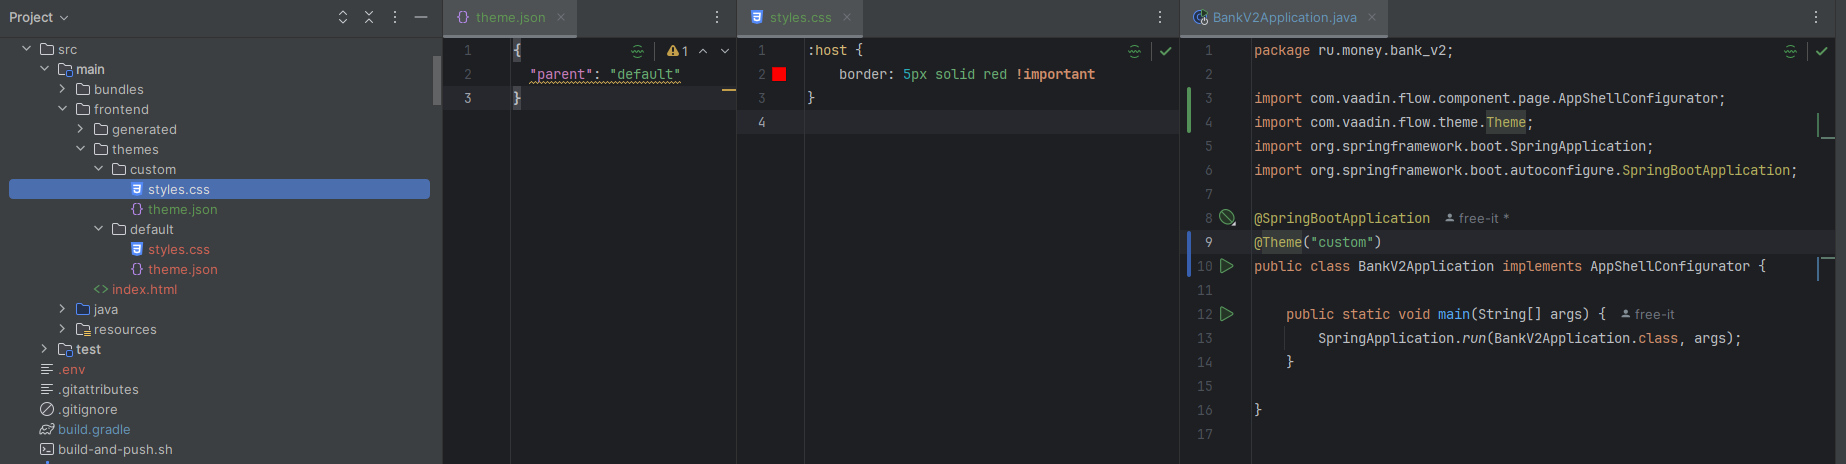
Task: Run the BankV2Application class from the gutter
Action: (1227, 266)
